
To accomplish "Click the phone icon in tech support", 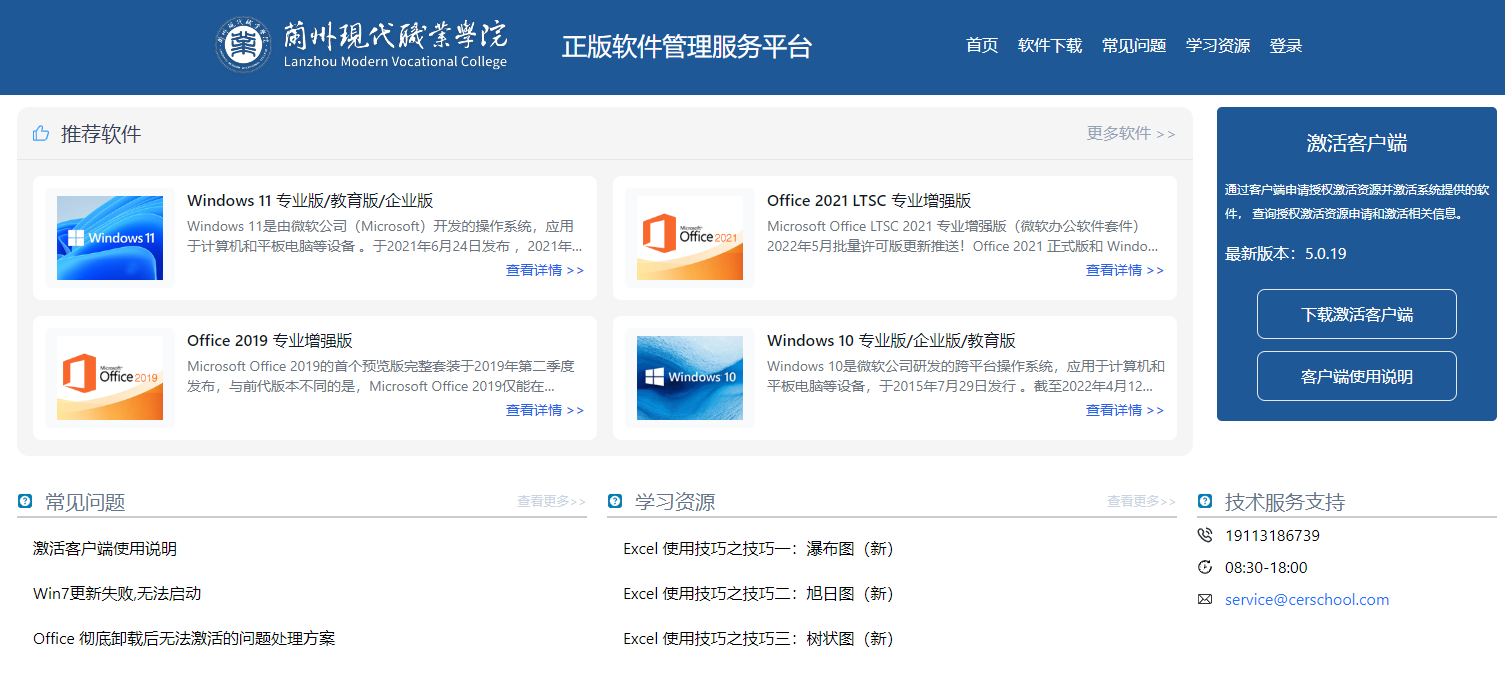I will click(1205, 536).
